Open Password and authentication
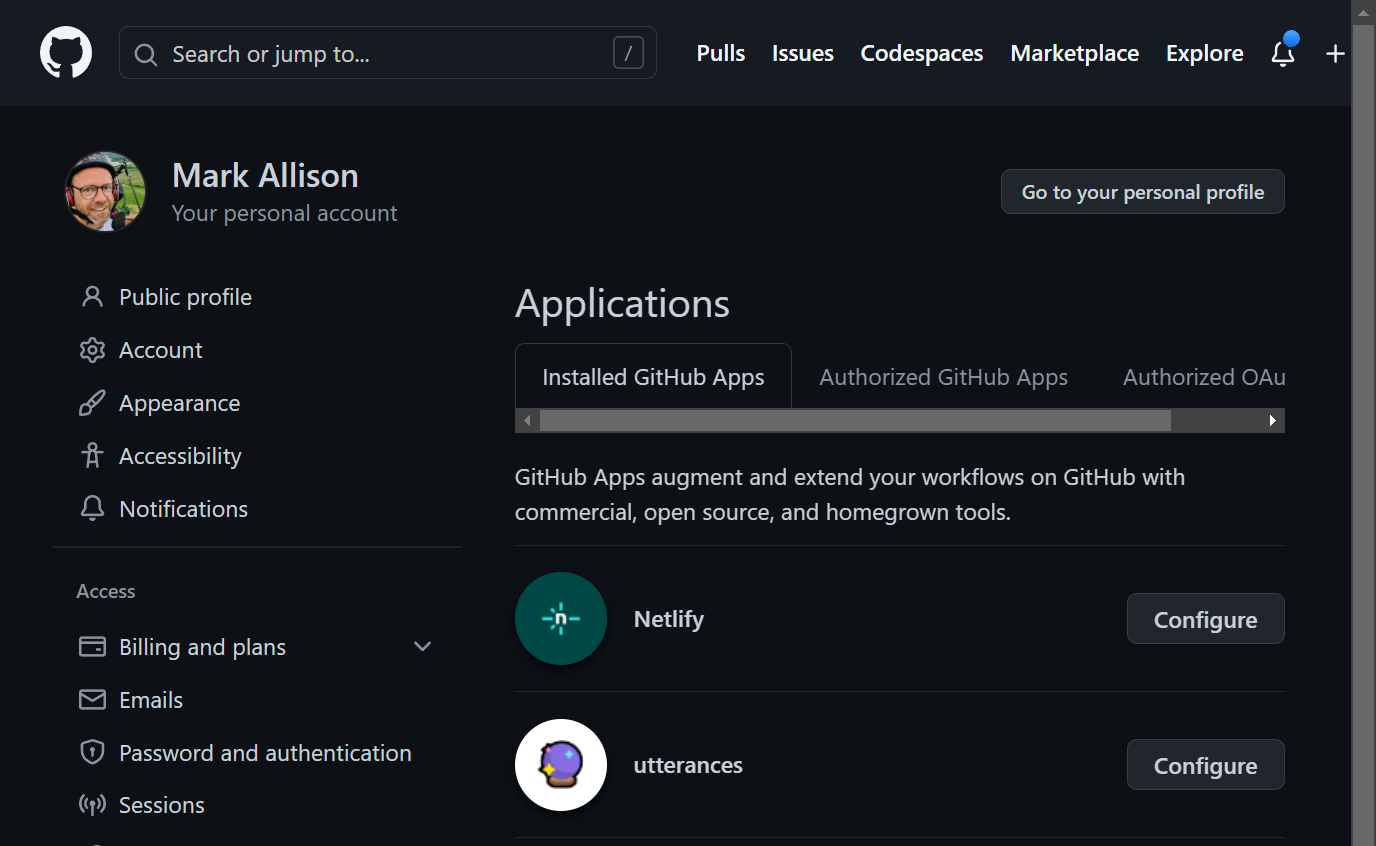Image resolution: width=1376 pixels, height=846 pixels. (265, 753)
